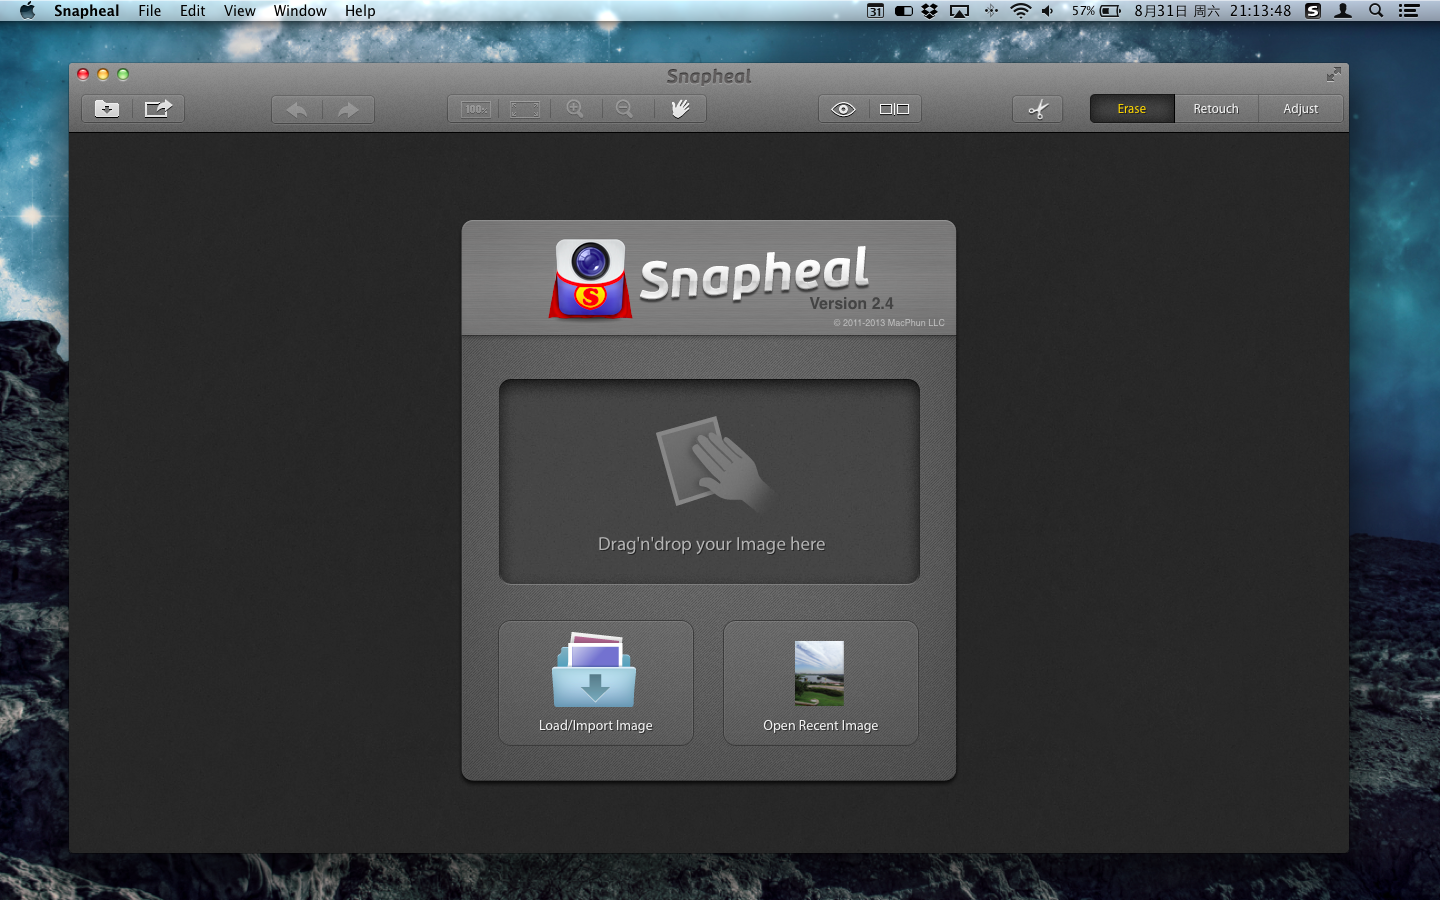Click the MacPhun LLC copyright text
Screen dimensions: 1440x900
[x=889, y=323]
